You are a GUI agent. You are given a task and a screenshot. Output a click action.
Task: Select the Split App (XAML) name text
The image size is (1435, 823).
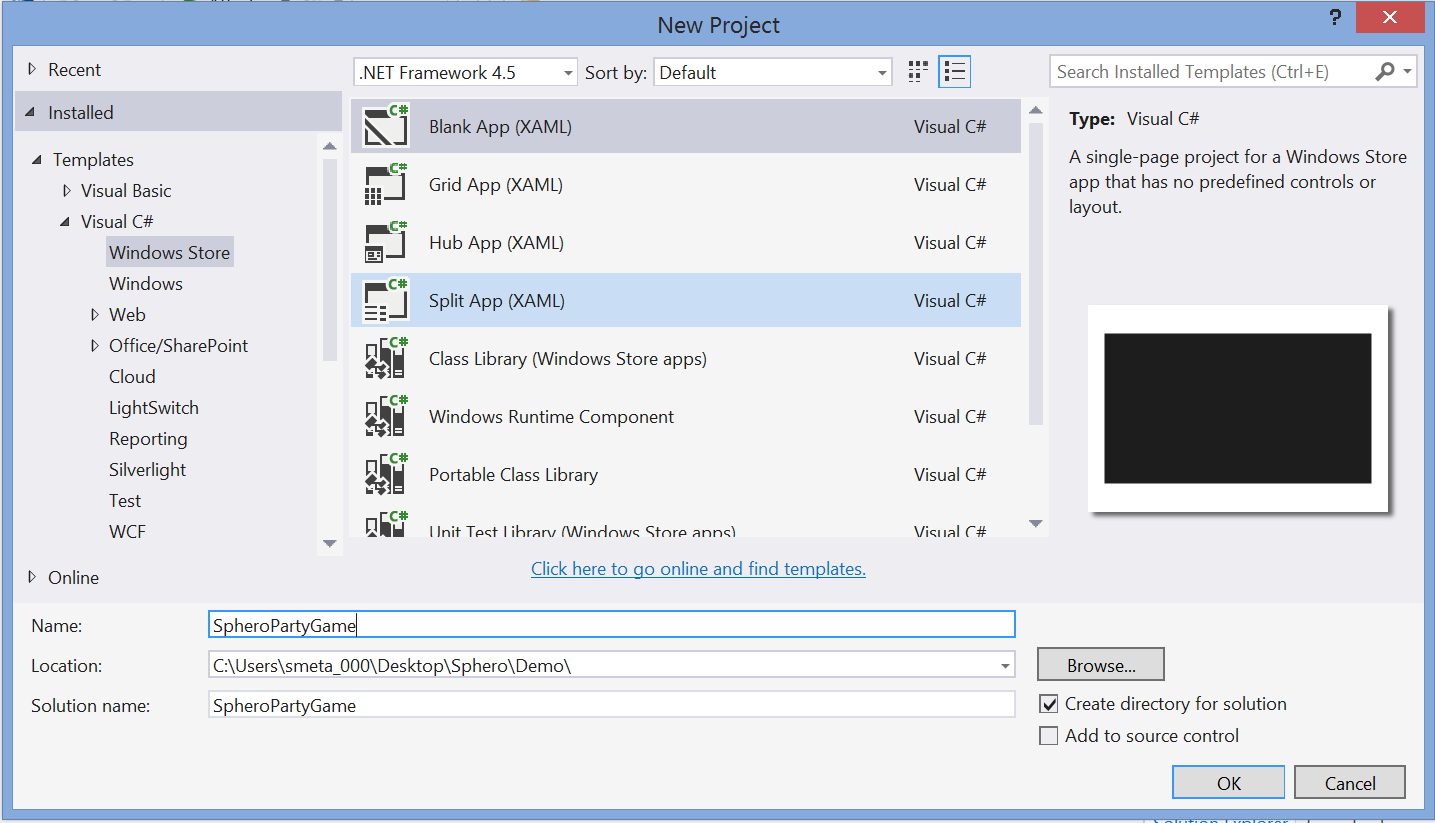[x=497, y=301]
